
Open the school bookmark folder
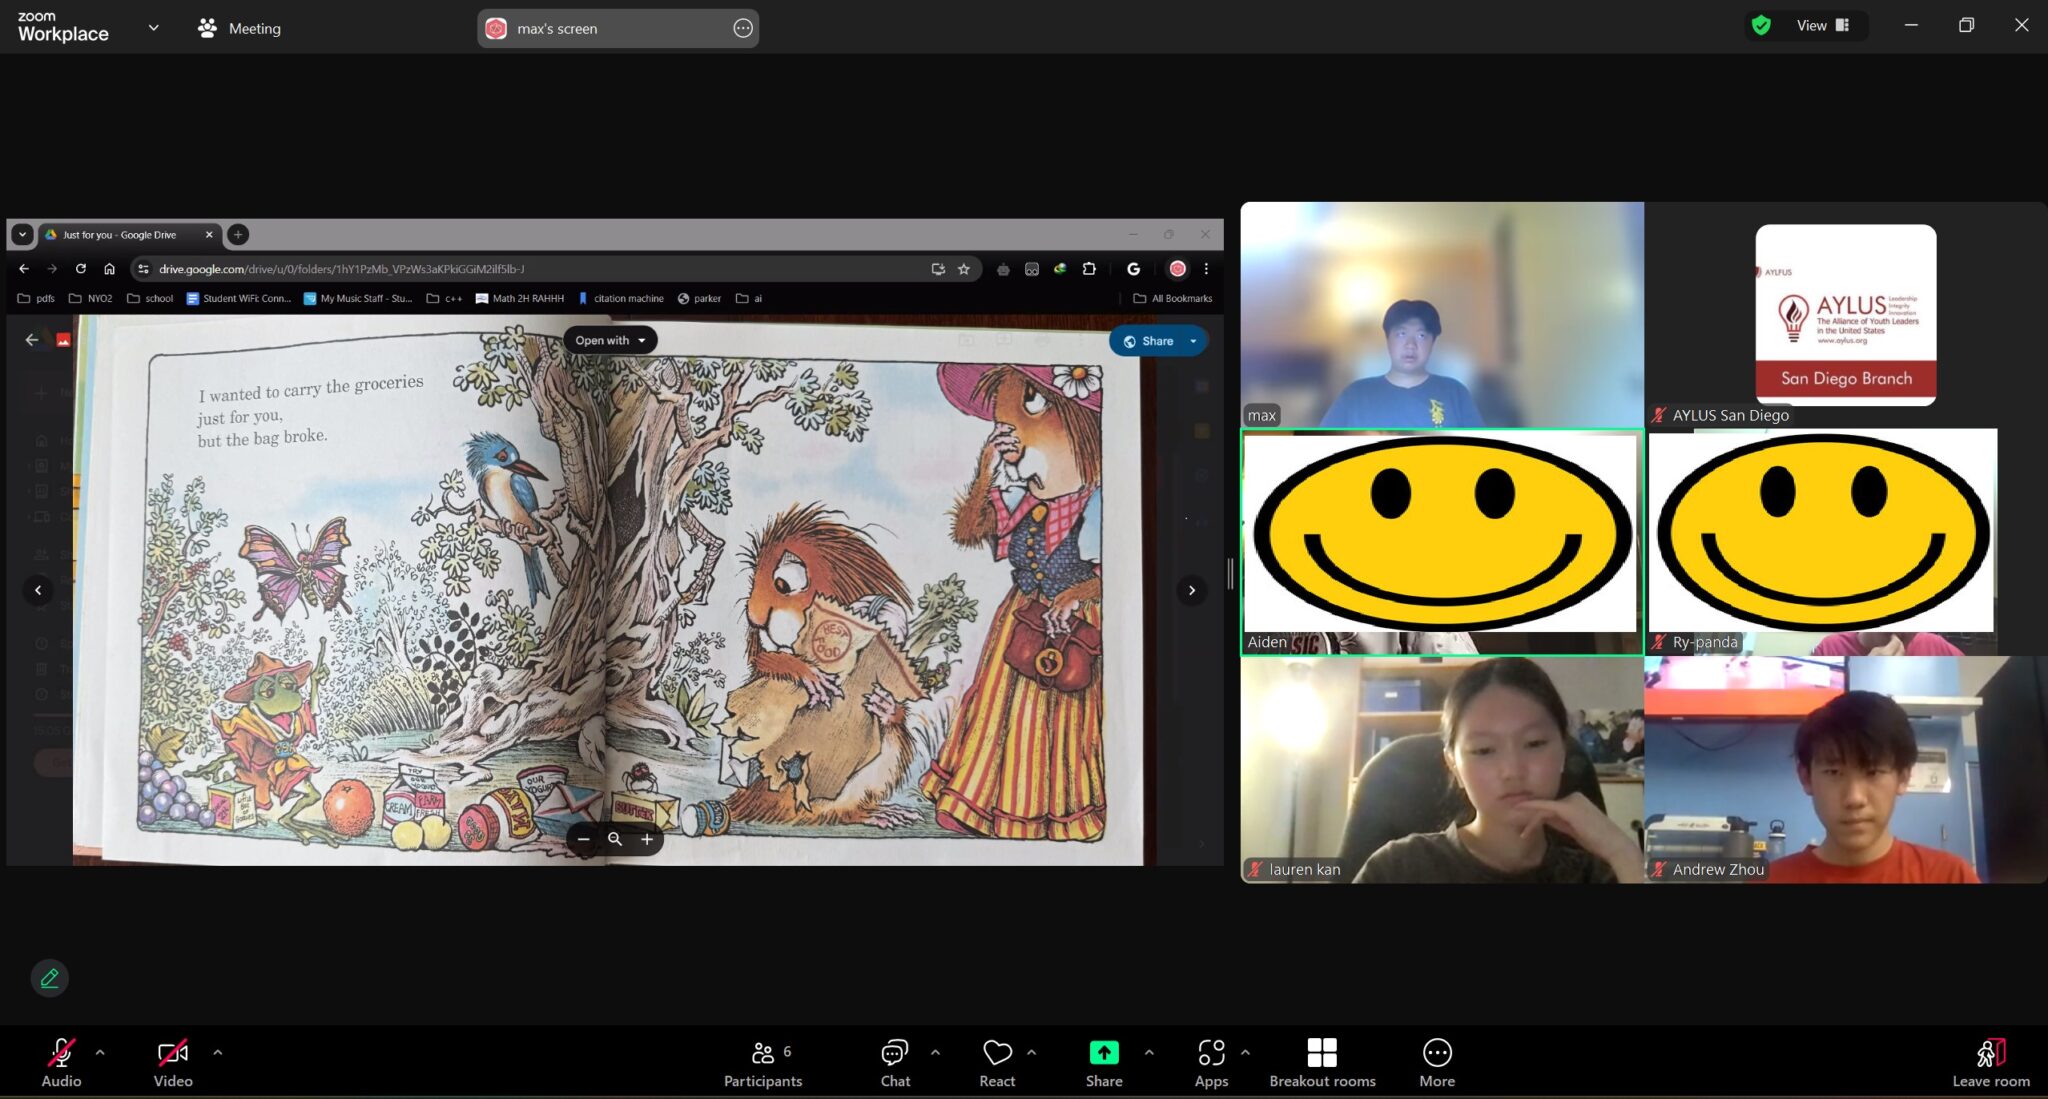(x=150, y=298)
